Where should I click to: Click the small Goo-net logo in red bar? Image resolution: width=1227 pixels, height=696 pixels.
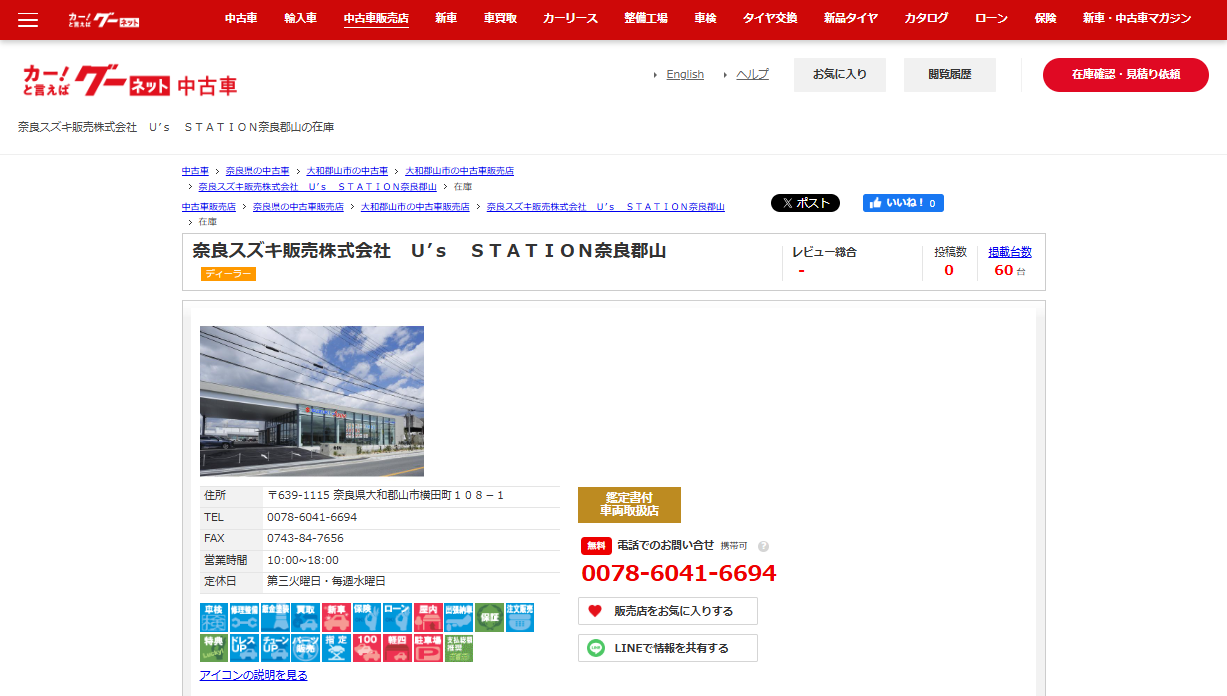pos(104,20)
